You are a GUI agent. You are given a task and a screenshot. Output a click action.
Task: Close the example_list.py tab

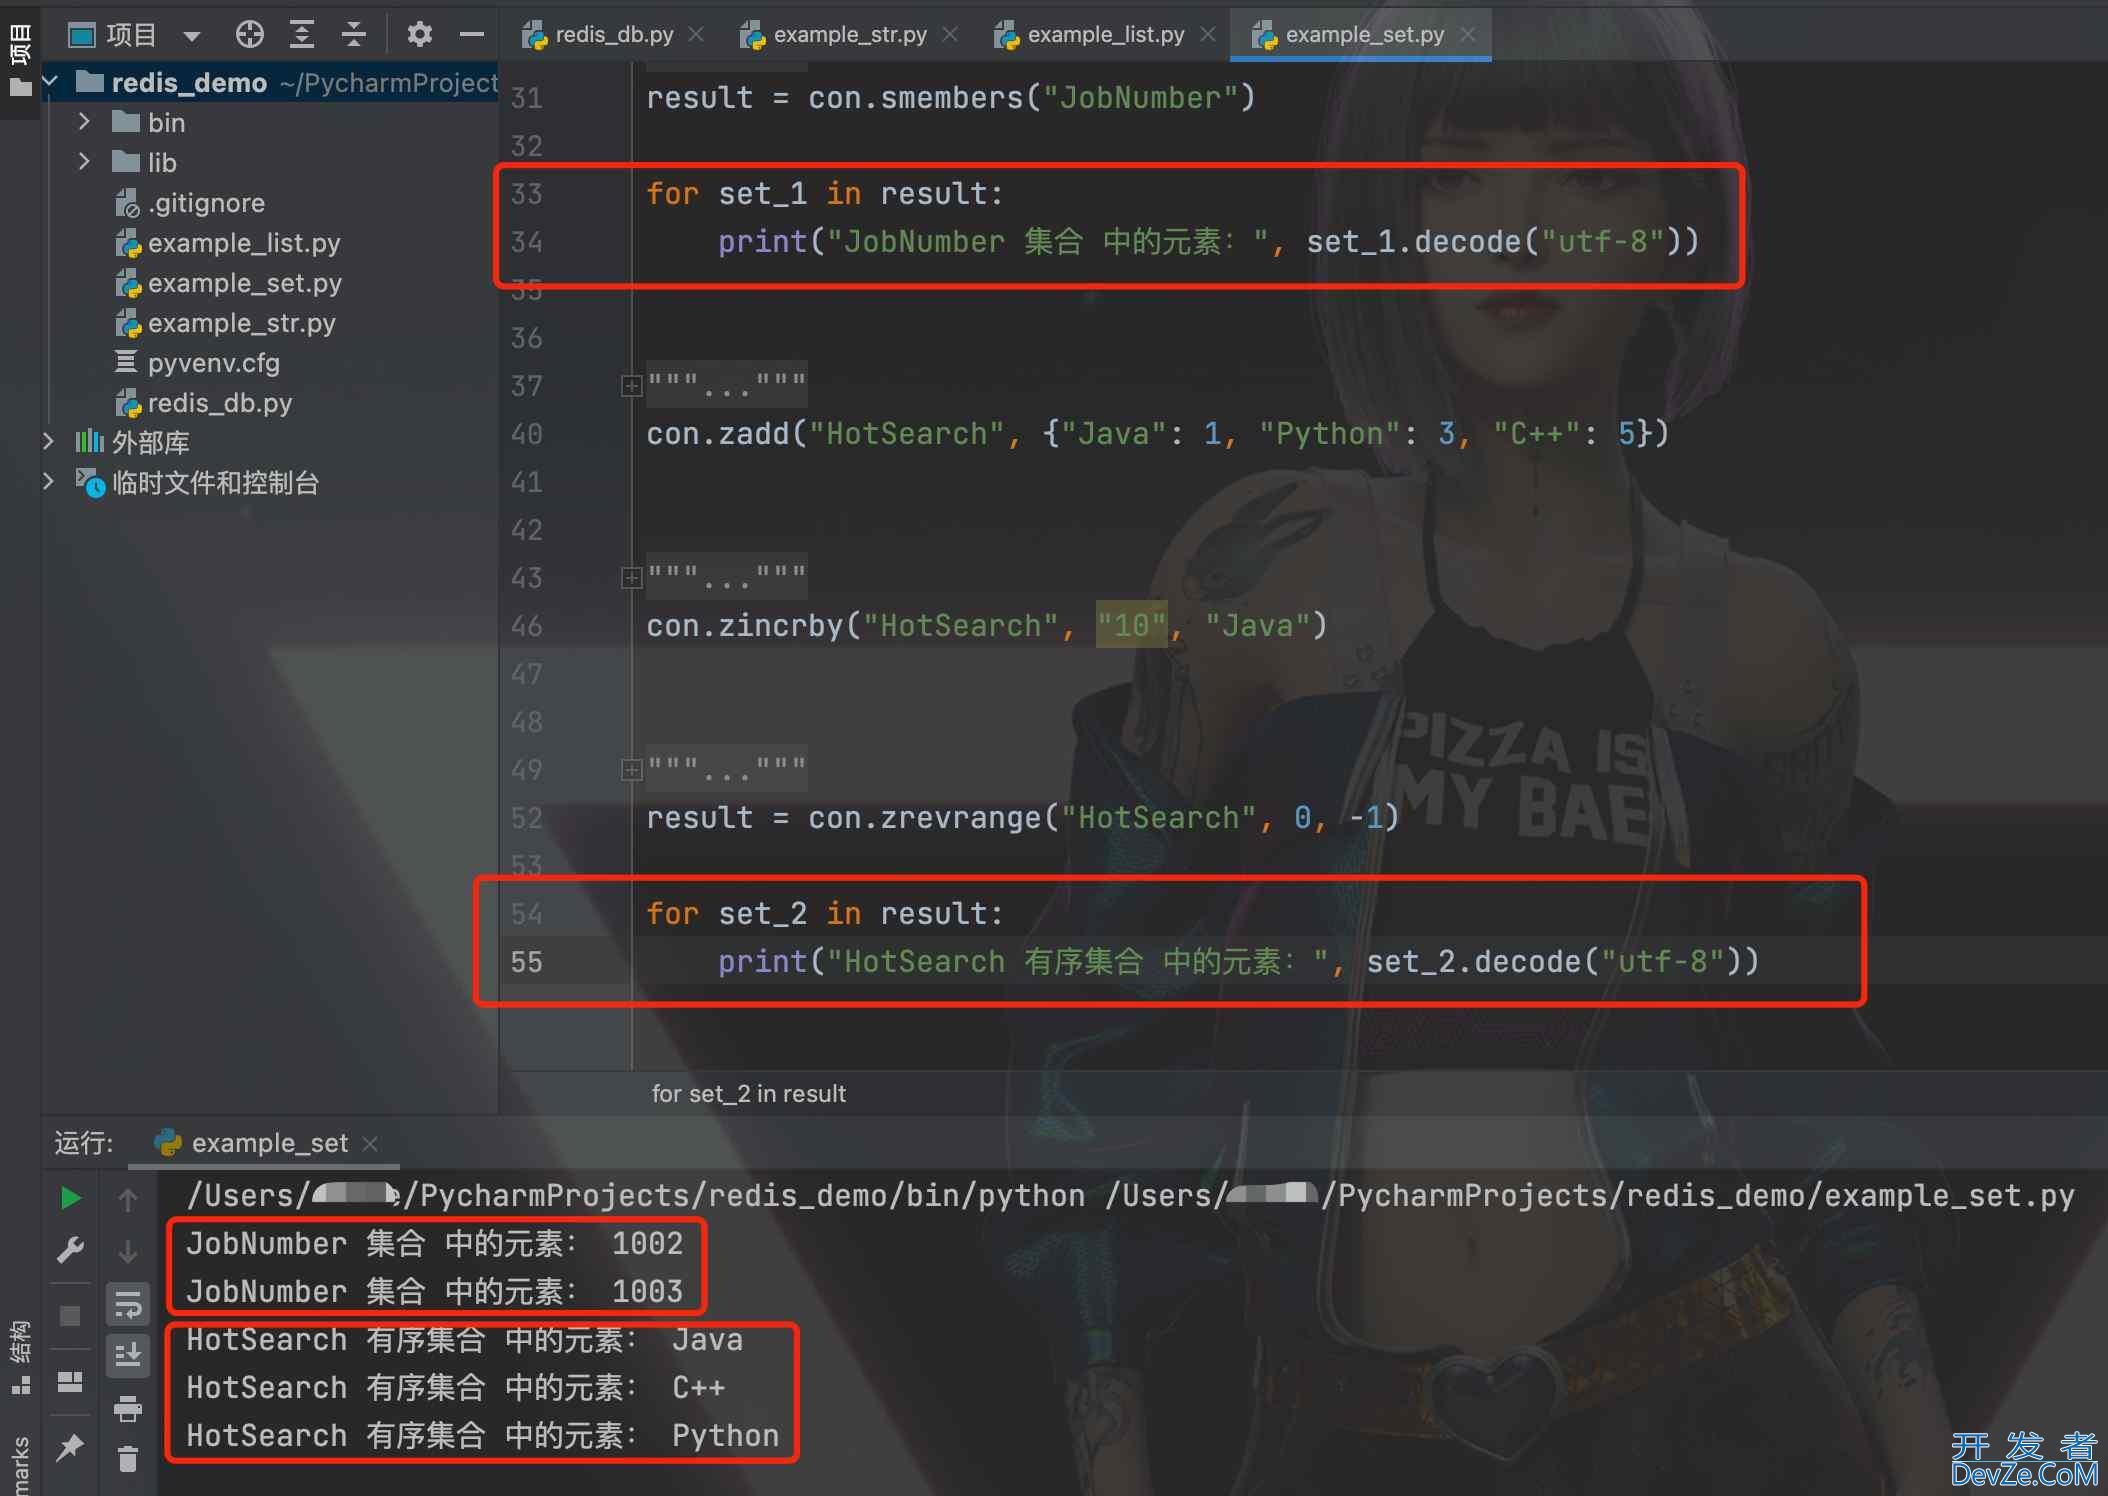pos(1208,35)
